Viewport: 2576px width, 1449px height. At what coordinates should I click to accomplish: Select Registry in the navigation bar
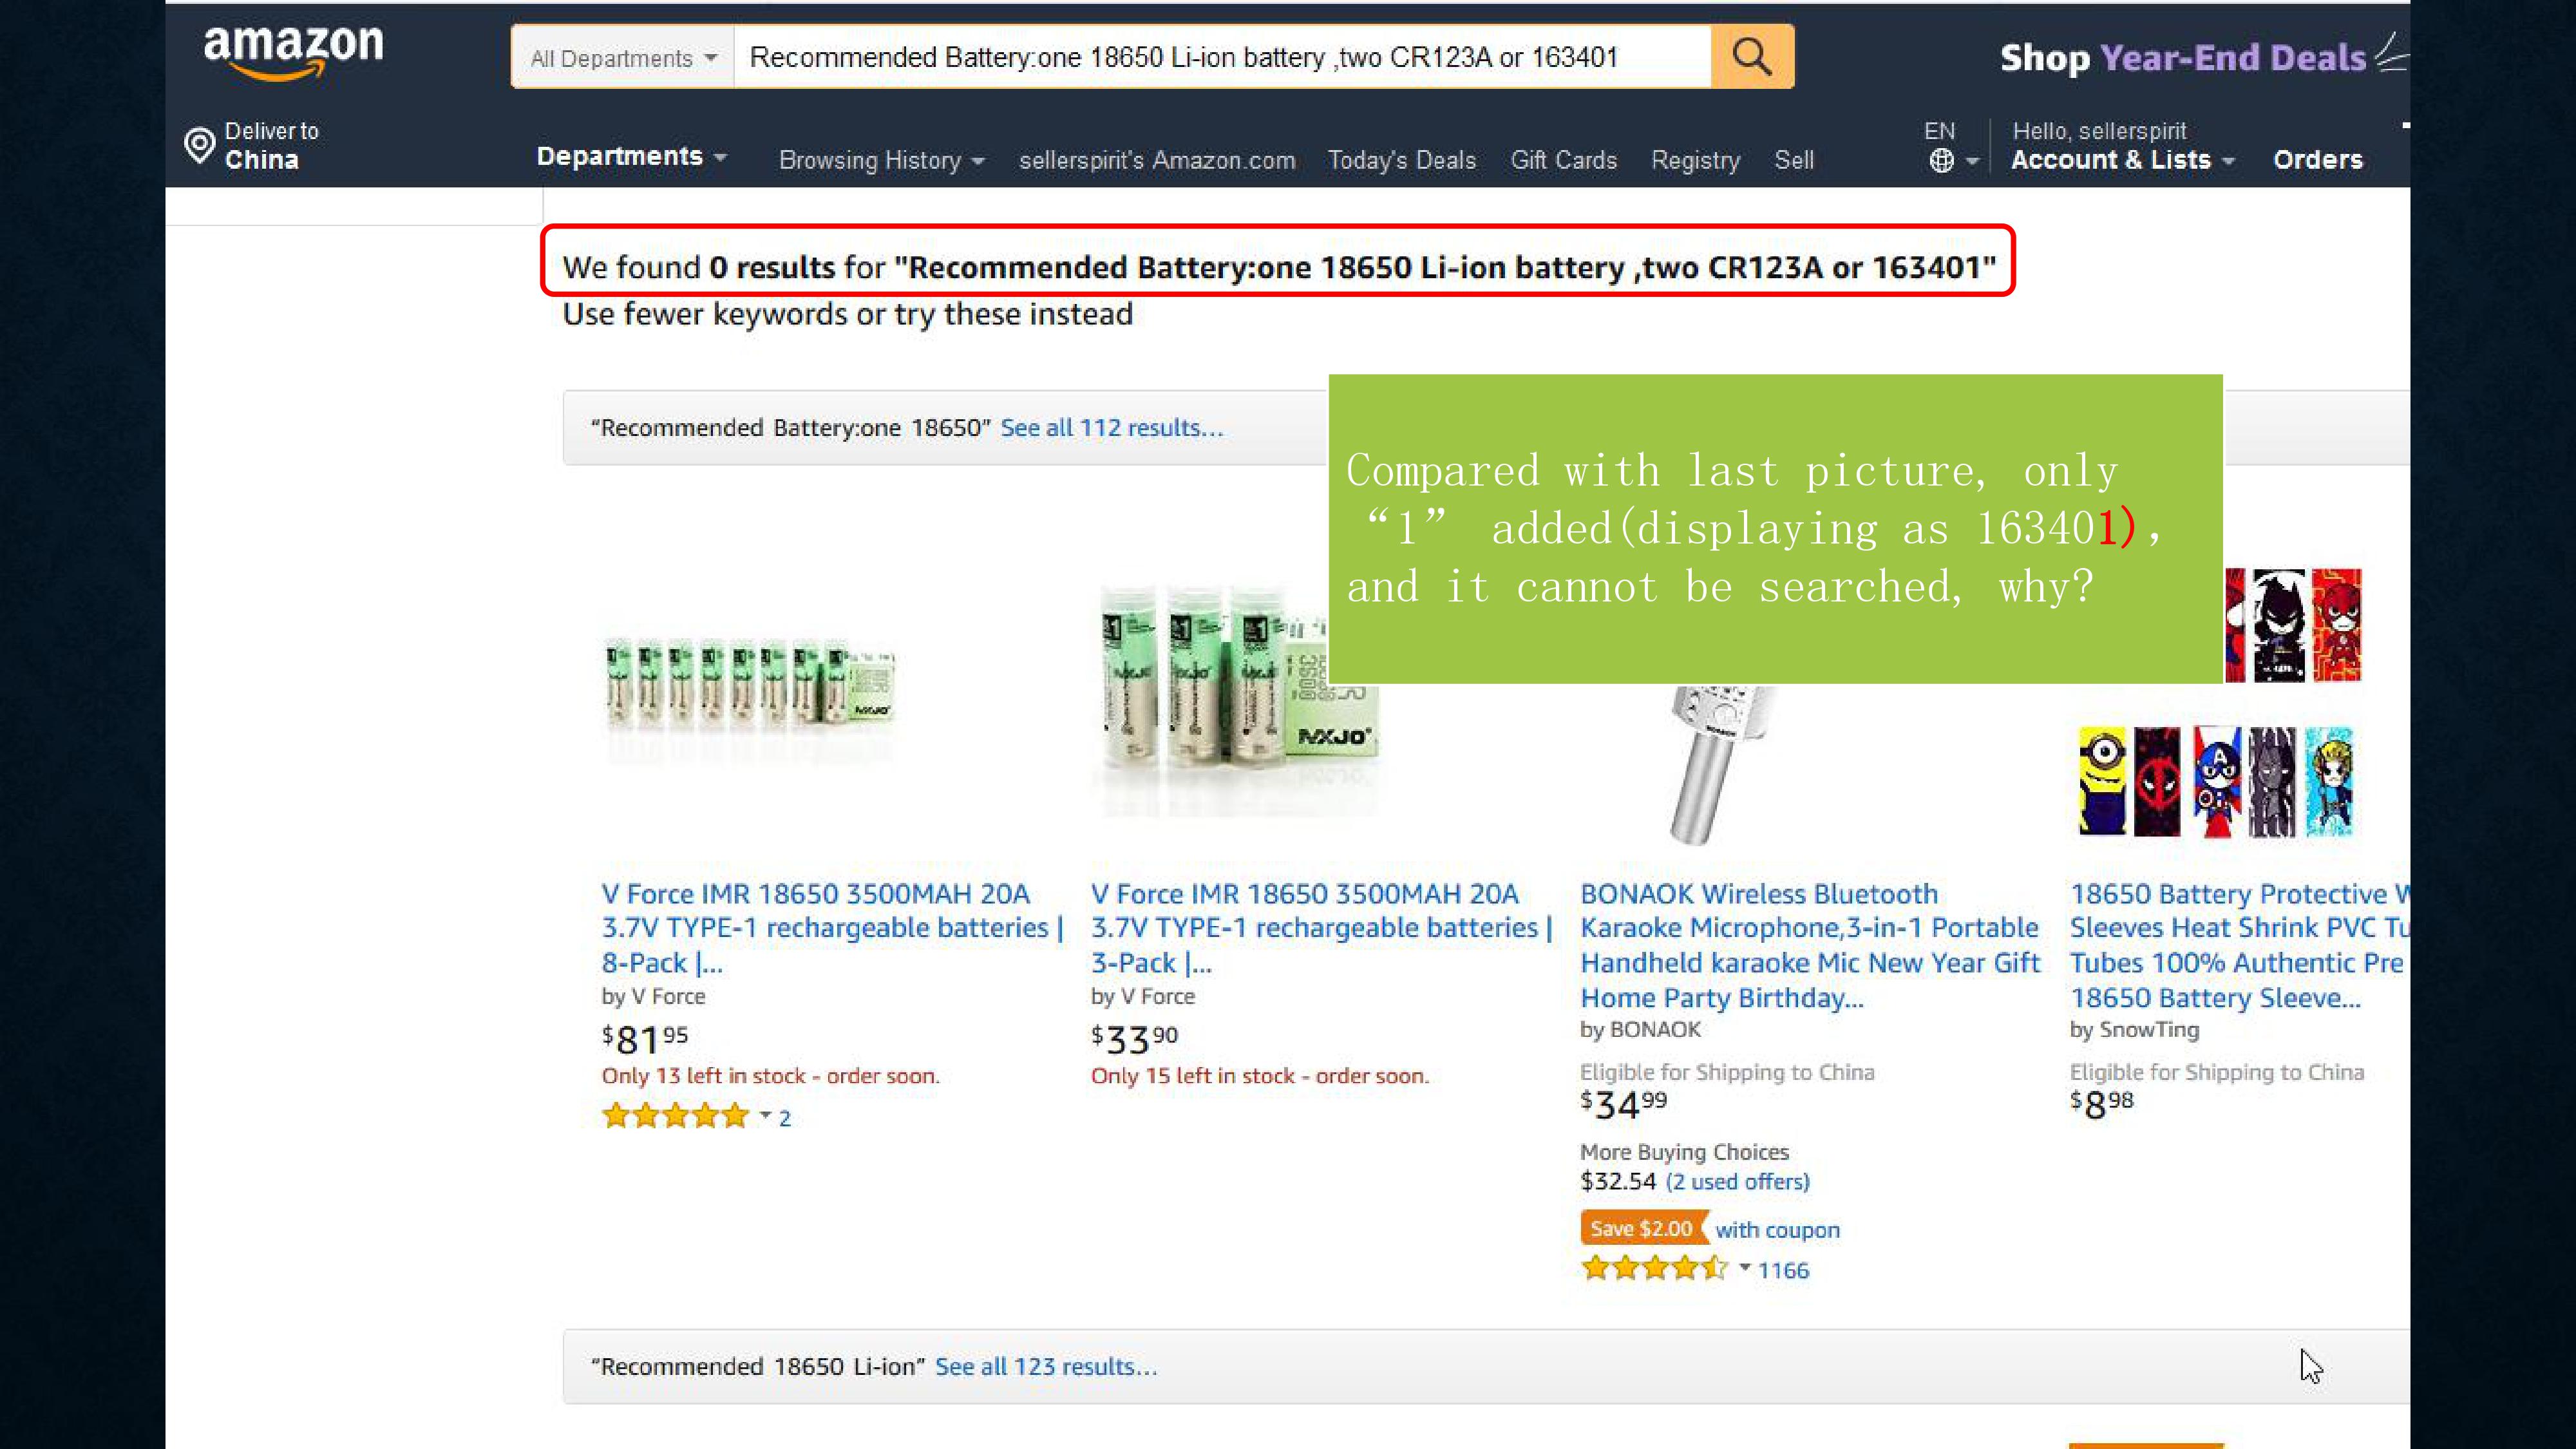(1695, 160)
